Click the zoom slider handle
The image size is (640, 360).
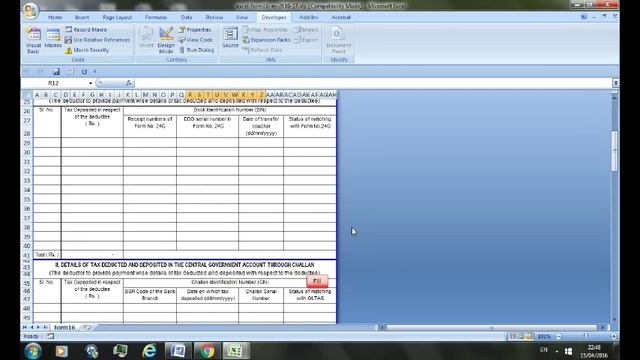[x=586, y=336]
